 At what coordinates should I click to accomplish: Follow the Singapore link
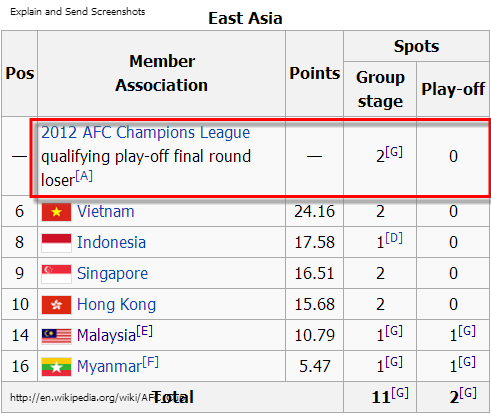click(112, 274)
